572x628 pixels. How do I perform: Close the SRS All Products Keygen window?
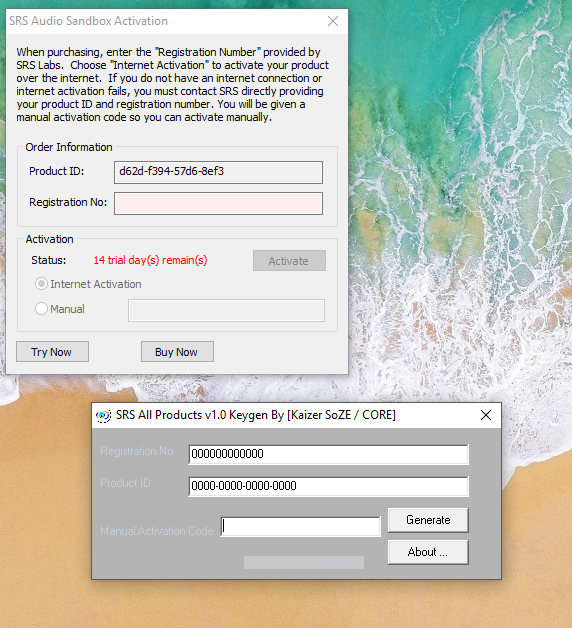point(486,415)
